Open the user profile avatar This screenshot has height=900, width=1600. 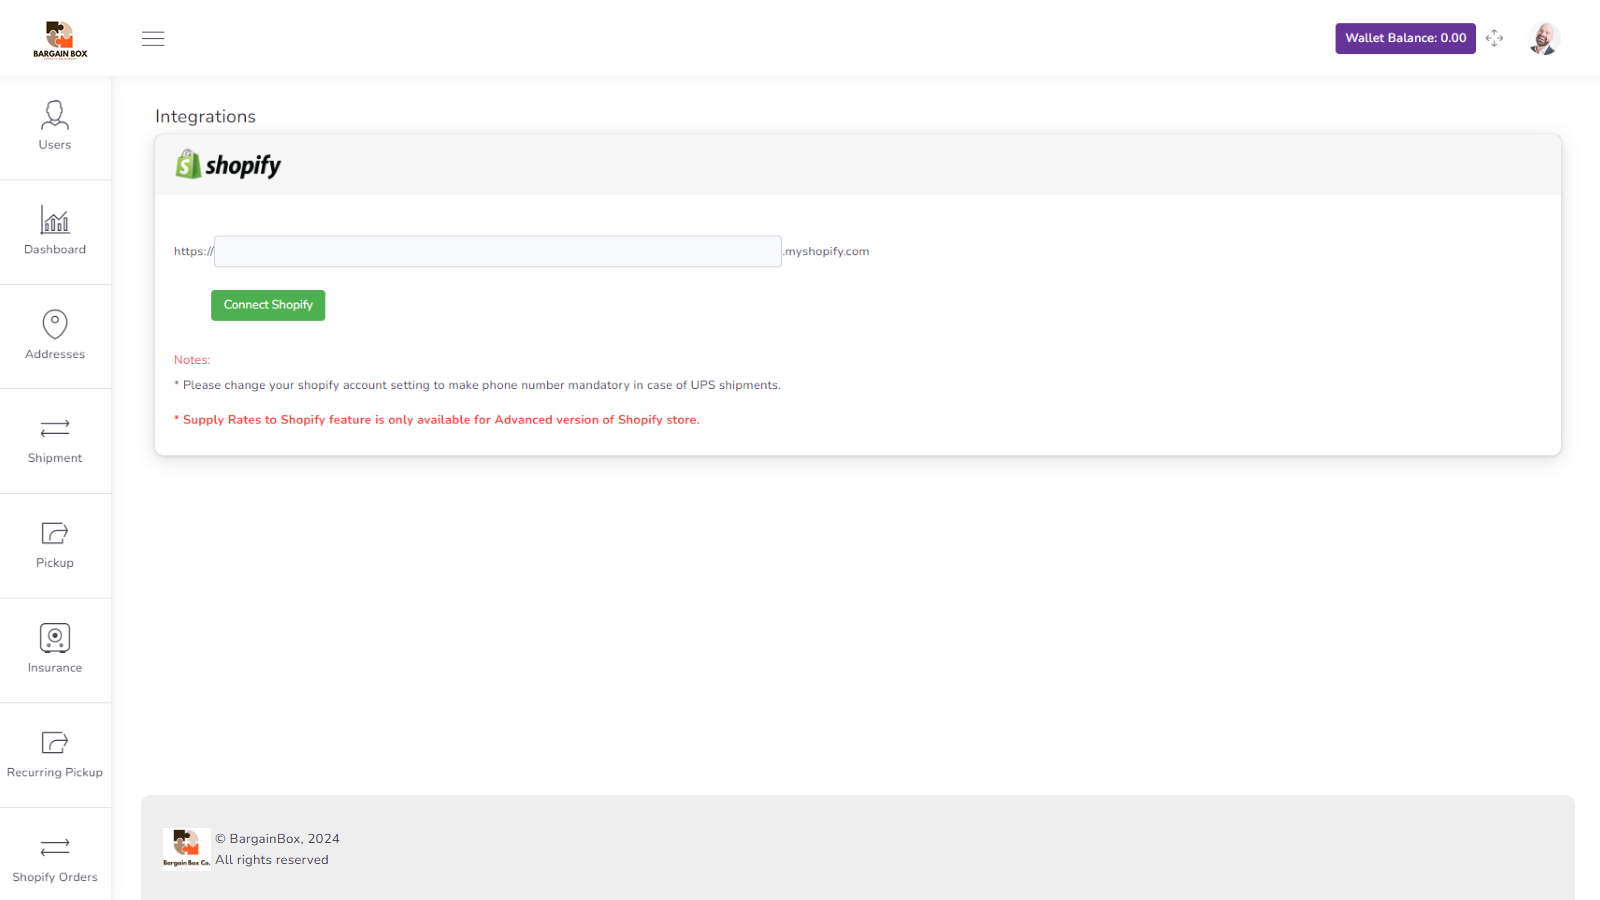point(1544,39)
